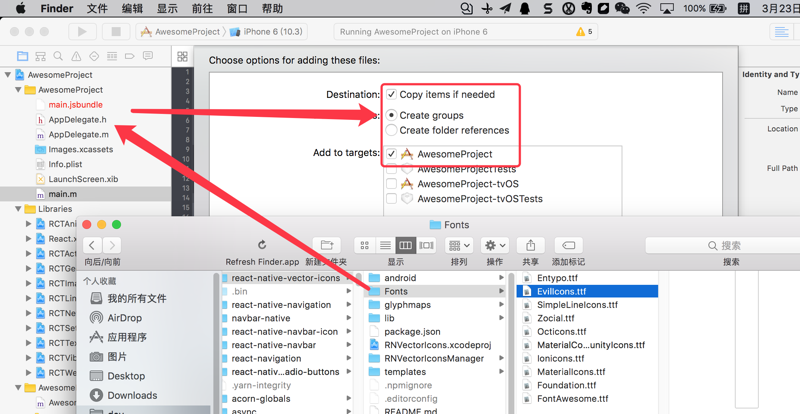This screenshot has width=800, height=414.
Task: Open the Test navigator diamond icon
Action: (x=94, y=56)
